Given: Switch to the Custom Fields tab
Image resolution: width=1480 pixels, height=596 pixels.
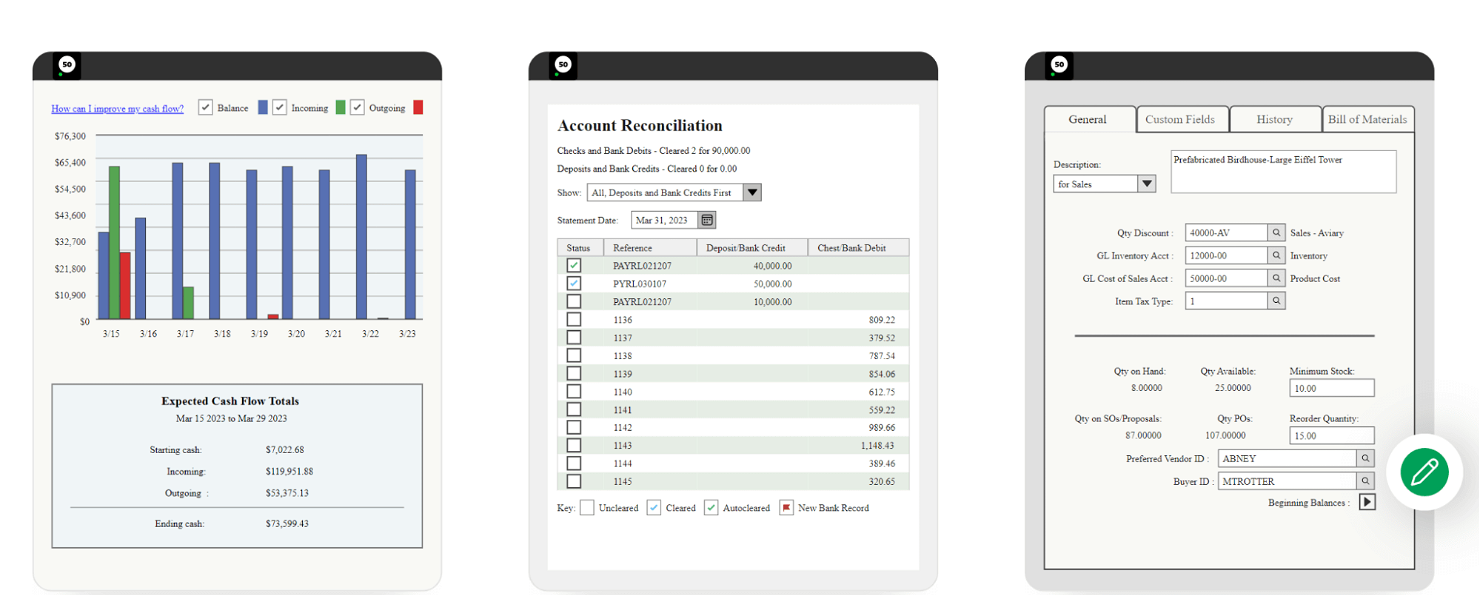Looking at the screenshot, I should pyautogui.click(x=1182, y=119).
